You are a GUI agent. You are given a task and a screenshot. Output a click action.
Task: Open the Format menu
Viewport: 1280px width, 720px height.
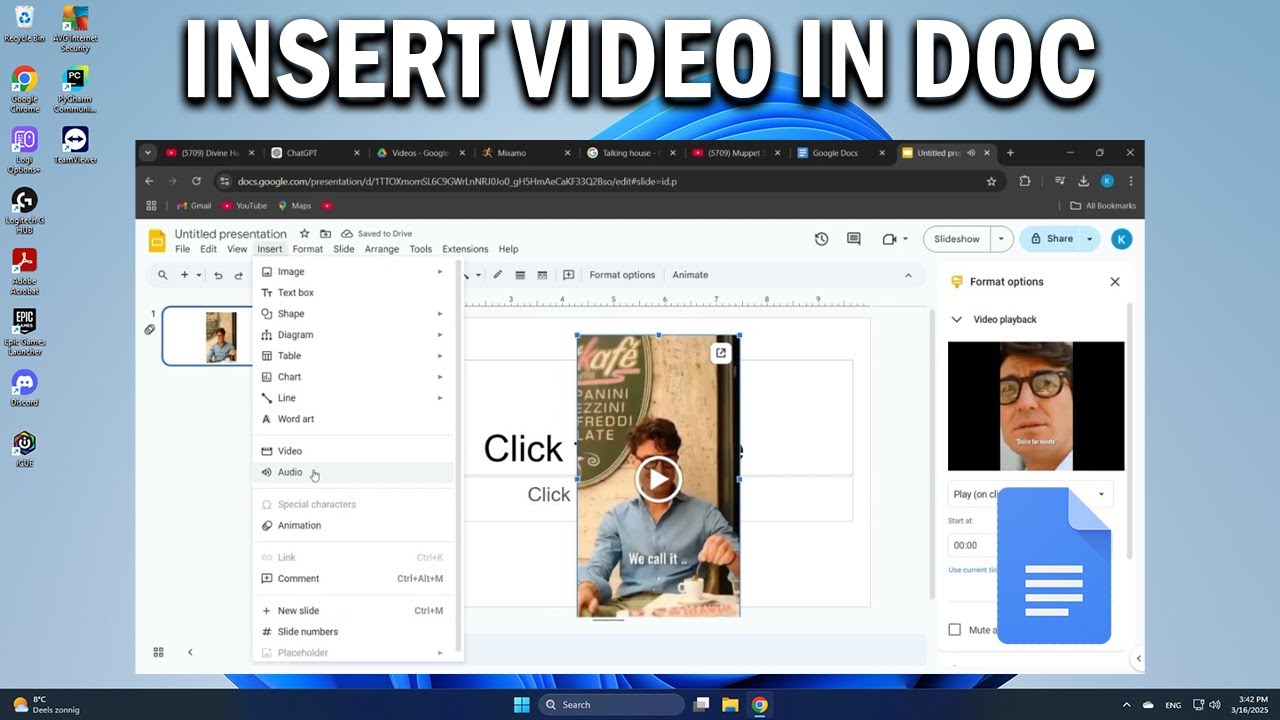coord(307,249)
